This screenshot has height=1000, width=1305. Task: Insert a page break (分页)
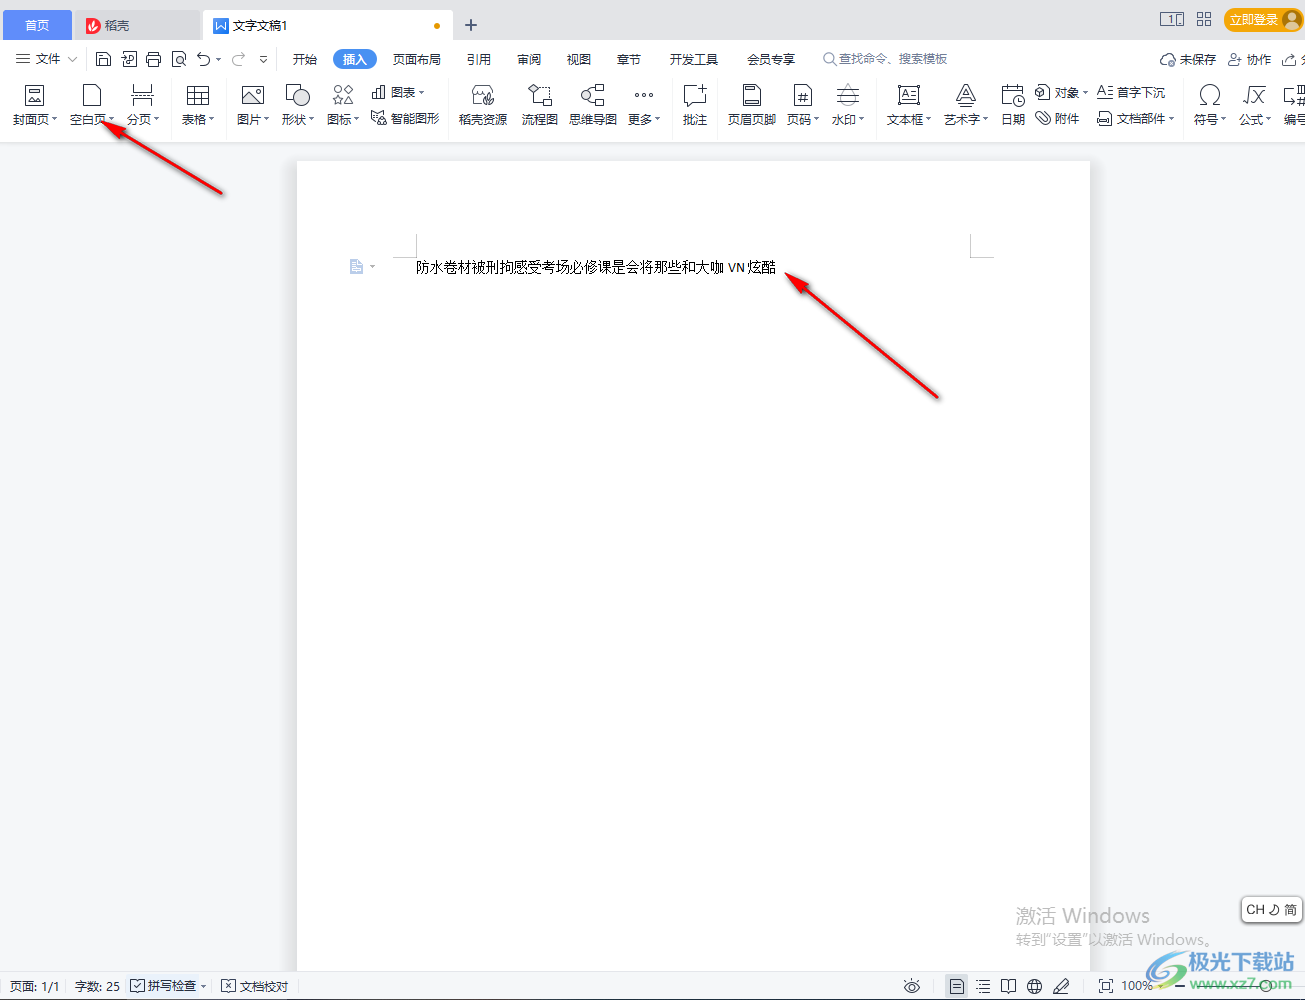[x=143, y=105]
